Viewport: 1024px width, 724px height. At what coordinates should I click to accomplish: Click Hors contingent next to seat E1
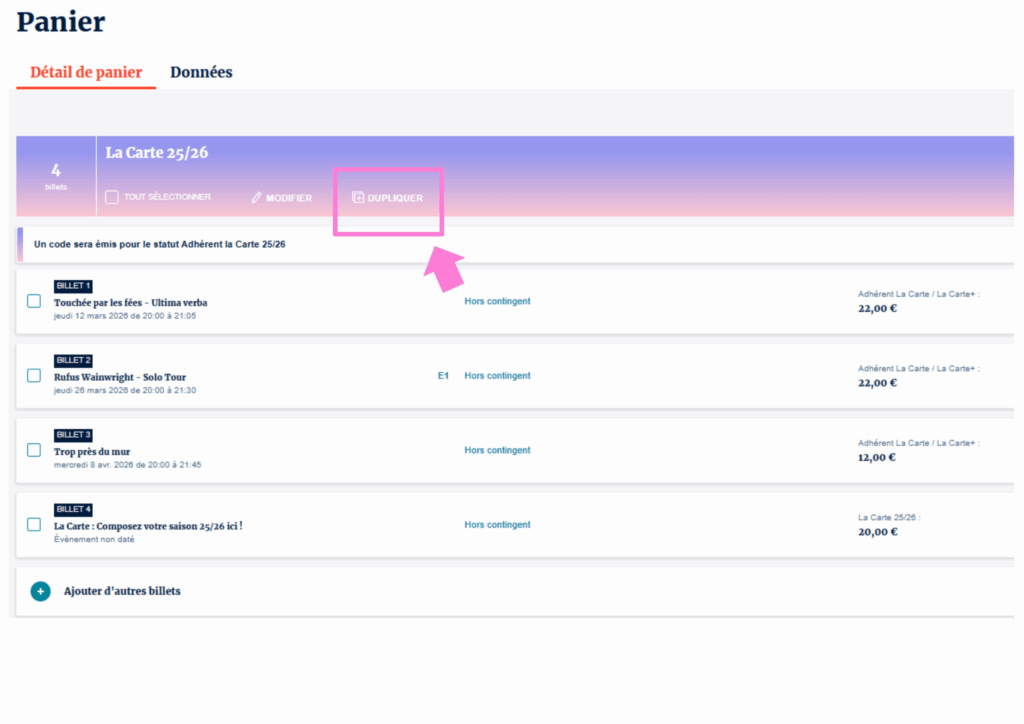tap(497, 376)
